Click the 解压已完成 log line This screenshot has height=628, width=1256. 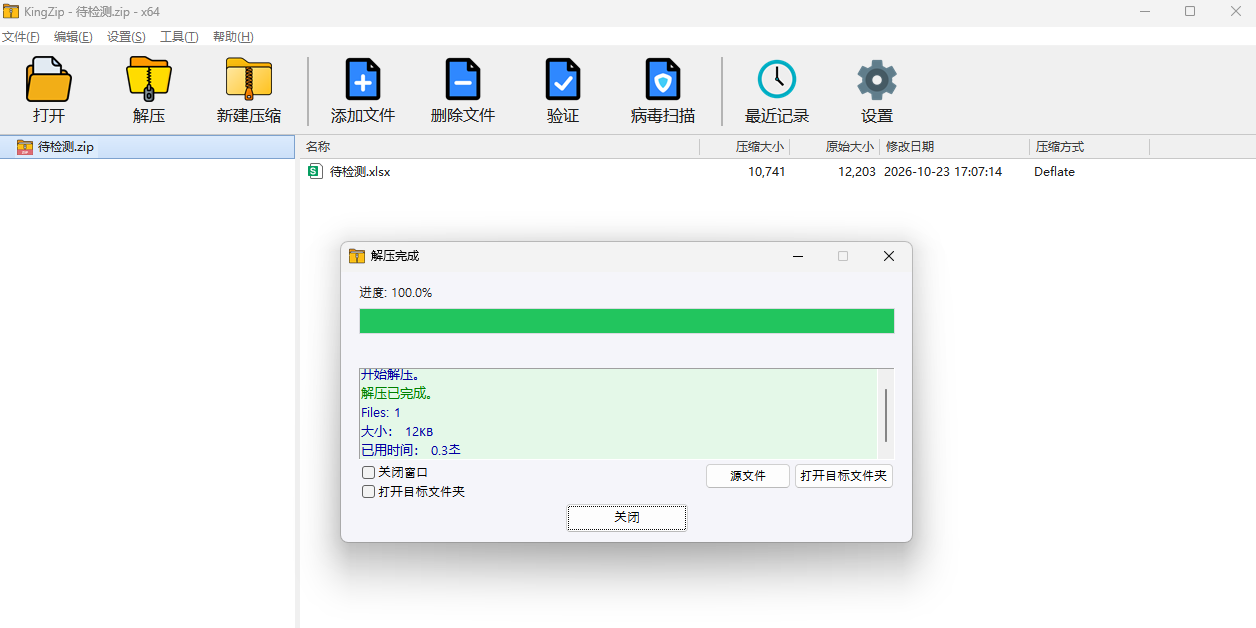pyautogui.click(x=397, y=393)
